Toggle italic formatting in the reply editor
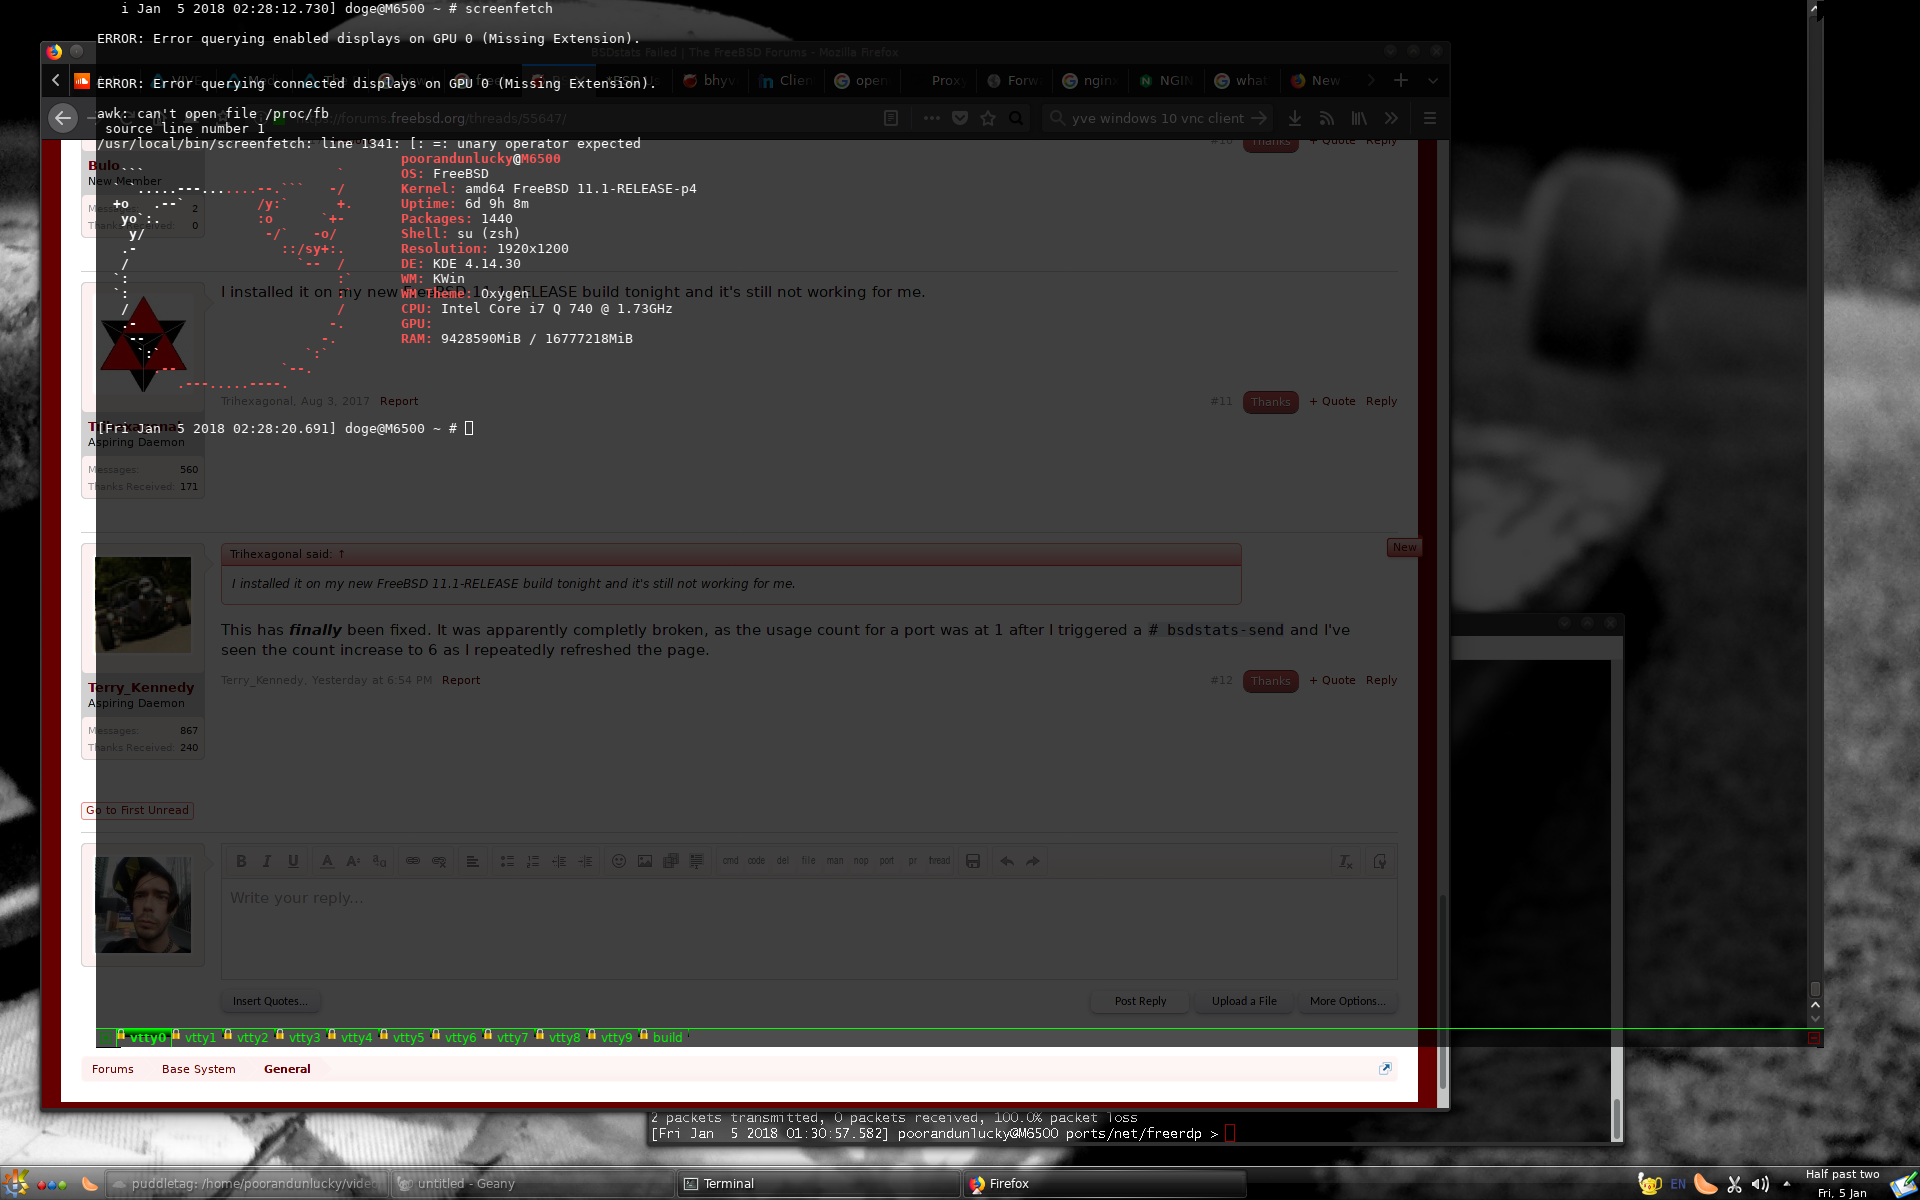 coord(267,861)
